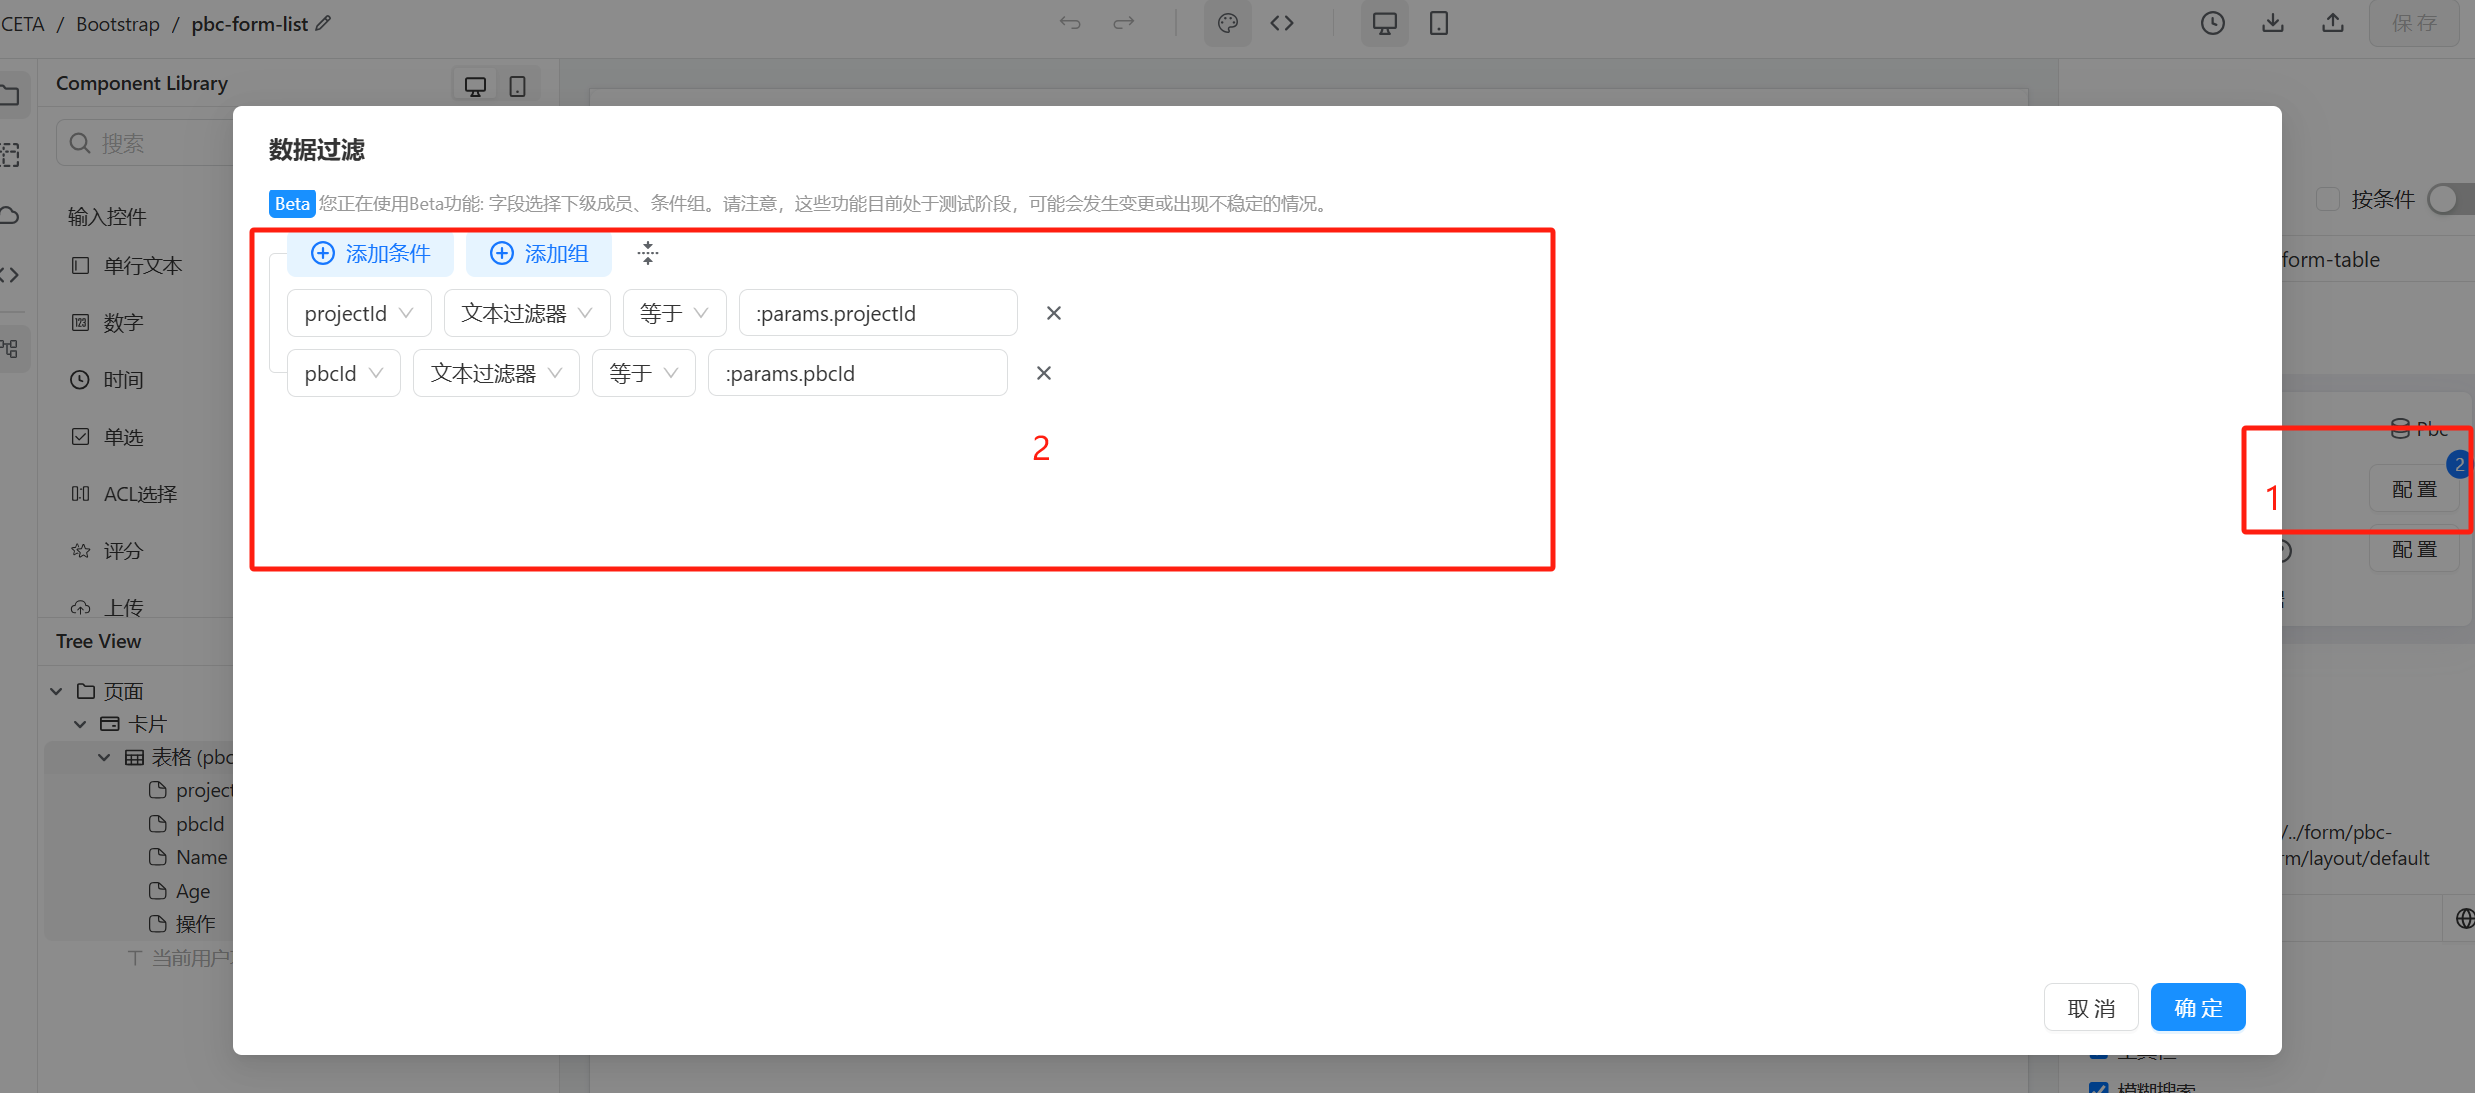Select the 单行文本 component

click(x=126, y=266)
